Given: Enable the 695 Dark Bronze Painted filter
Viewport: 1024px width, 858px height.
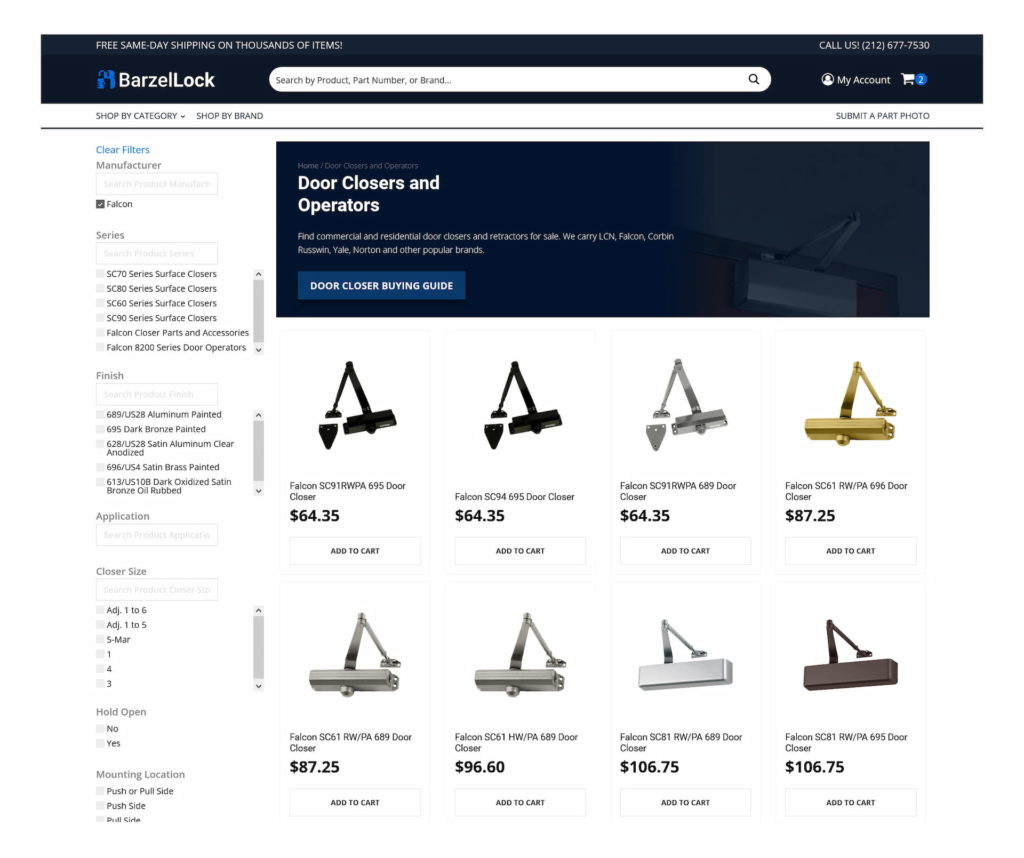Looking at the screenshot, I should coord(100,429).
